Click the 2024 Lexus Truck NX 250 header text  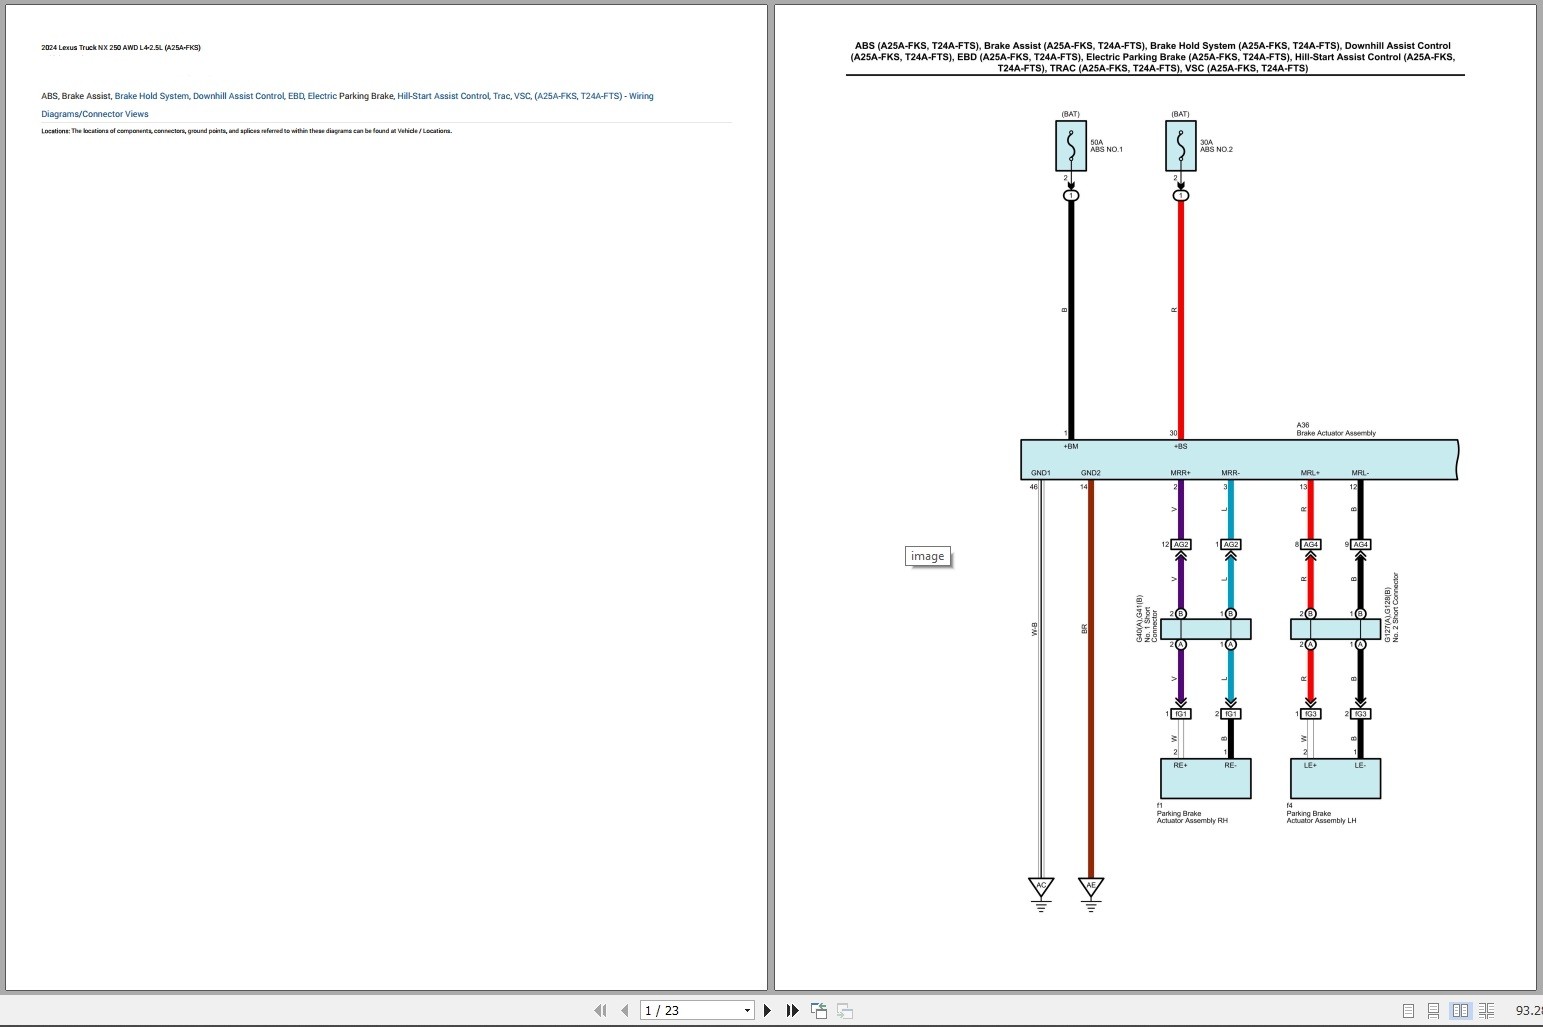[x=121, y=48]
